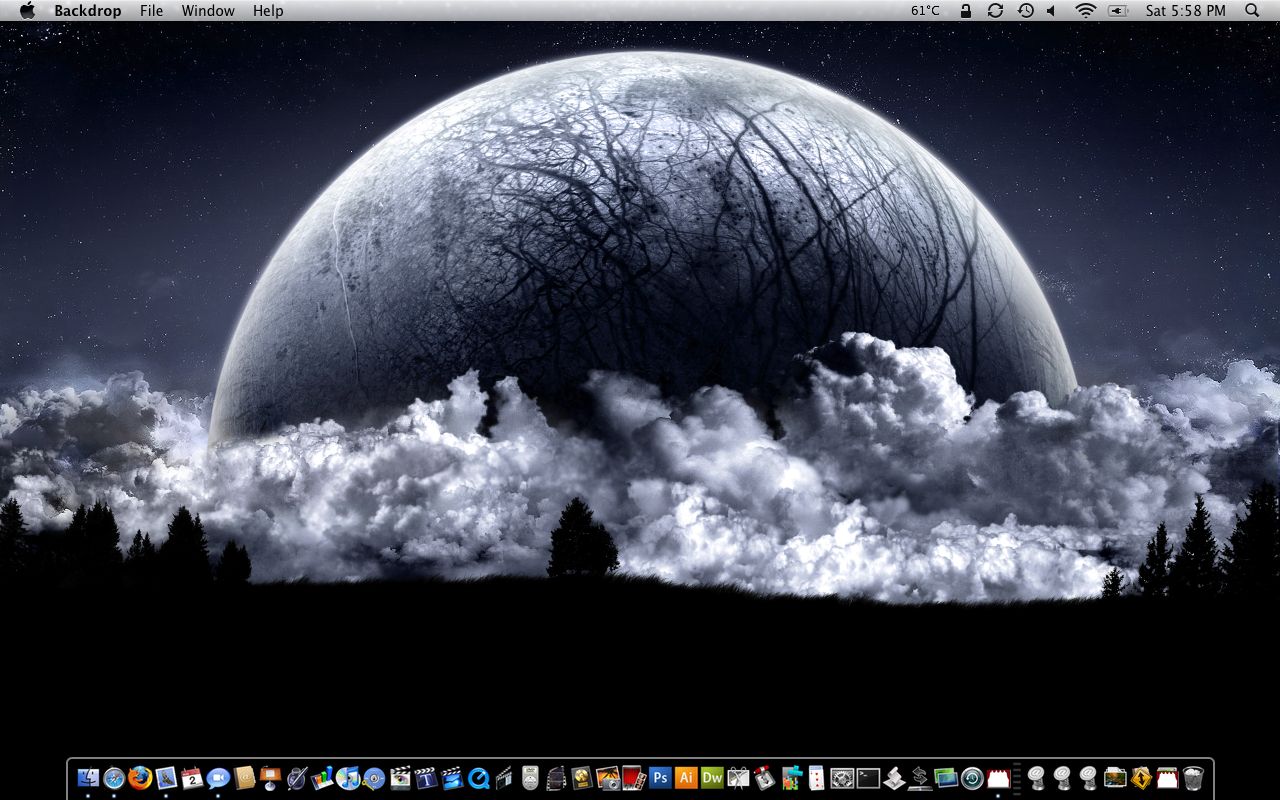
Task: Launch Terminal from the Dock
Action: click(868, 777)
